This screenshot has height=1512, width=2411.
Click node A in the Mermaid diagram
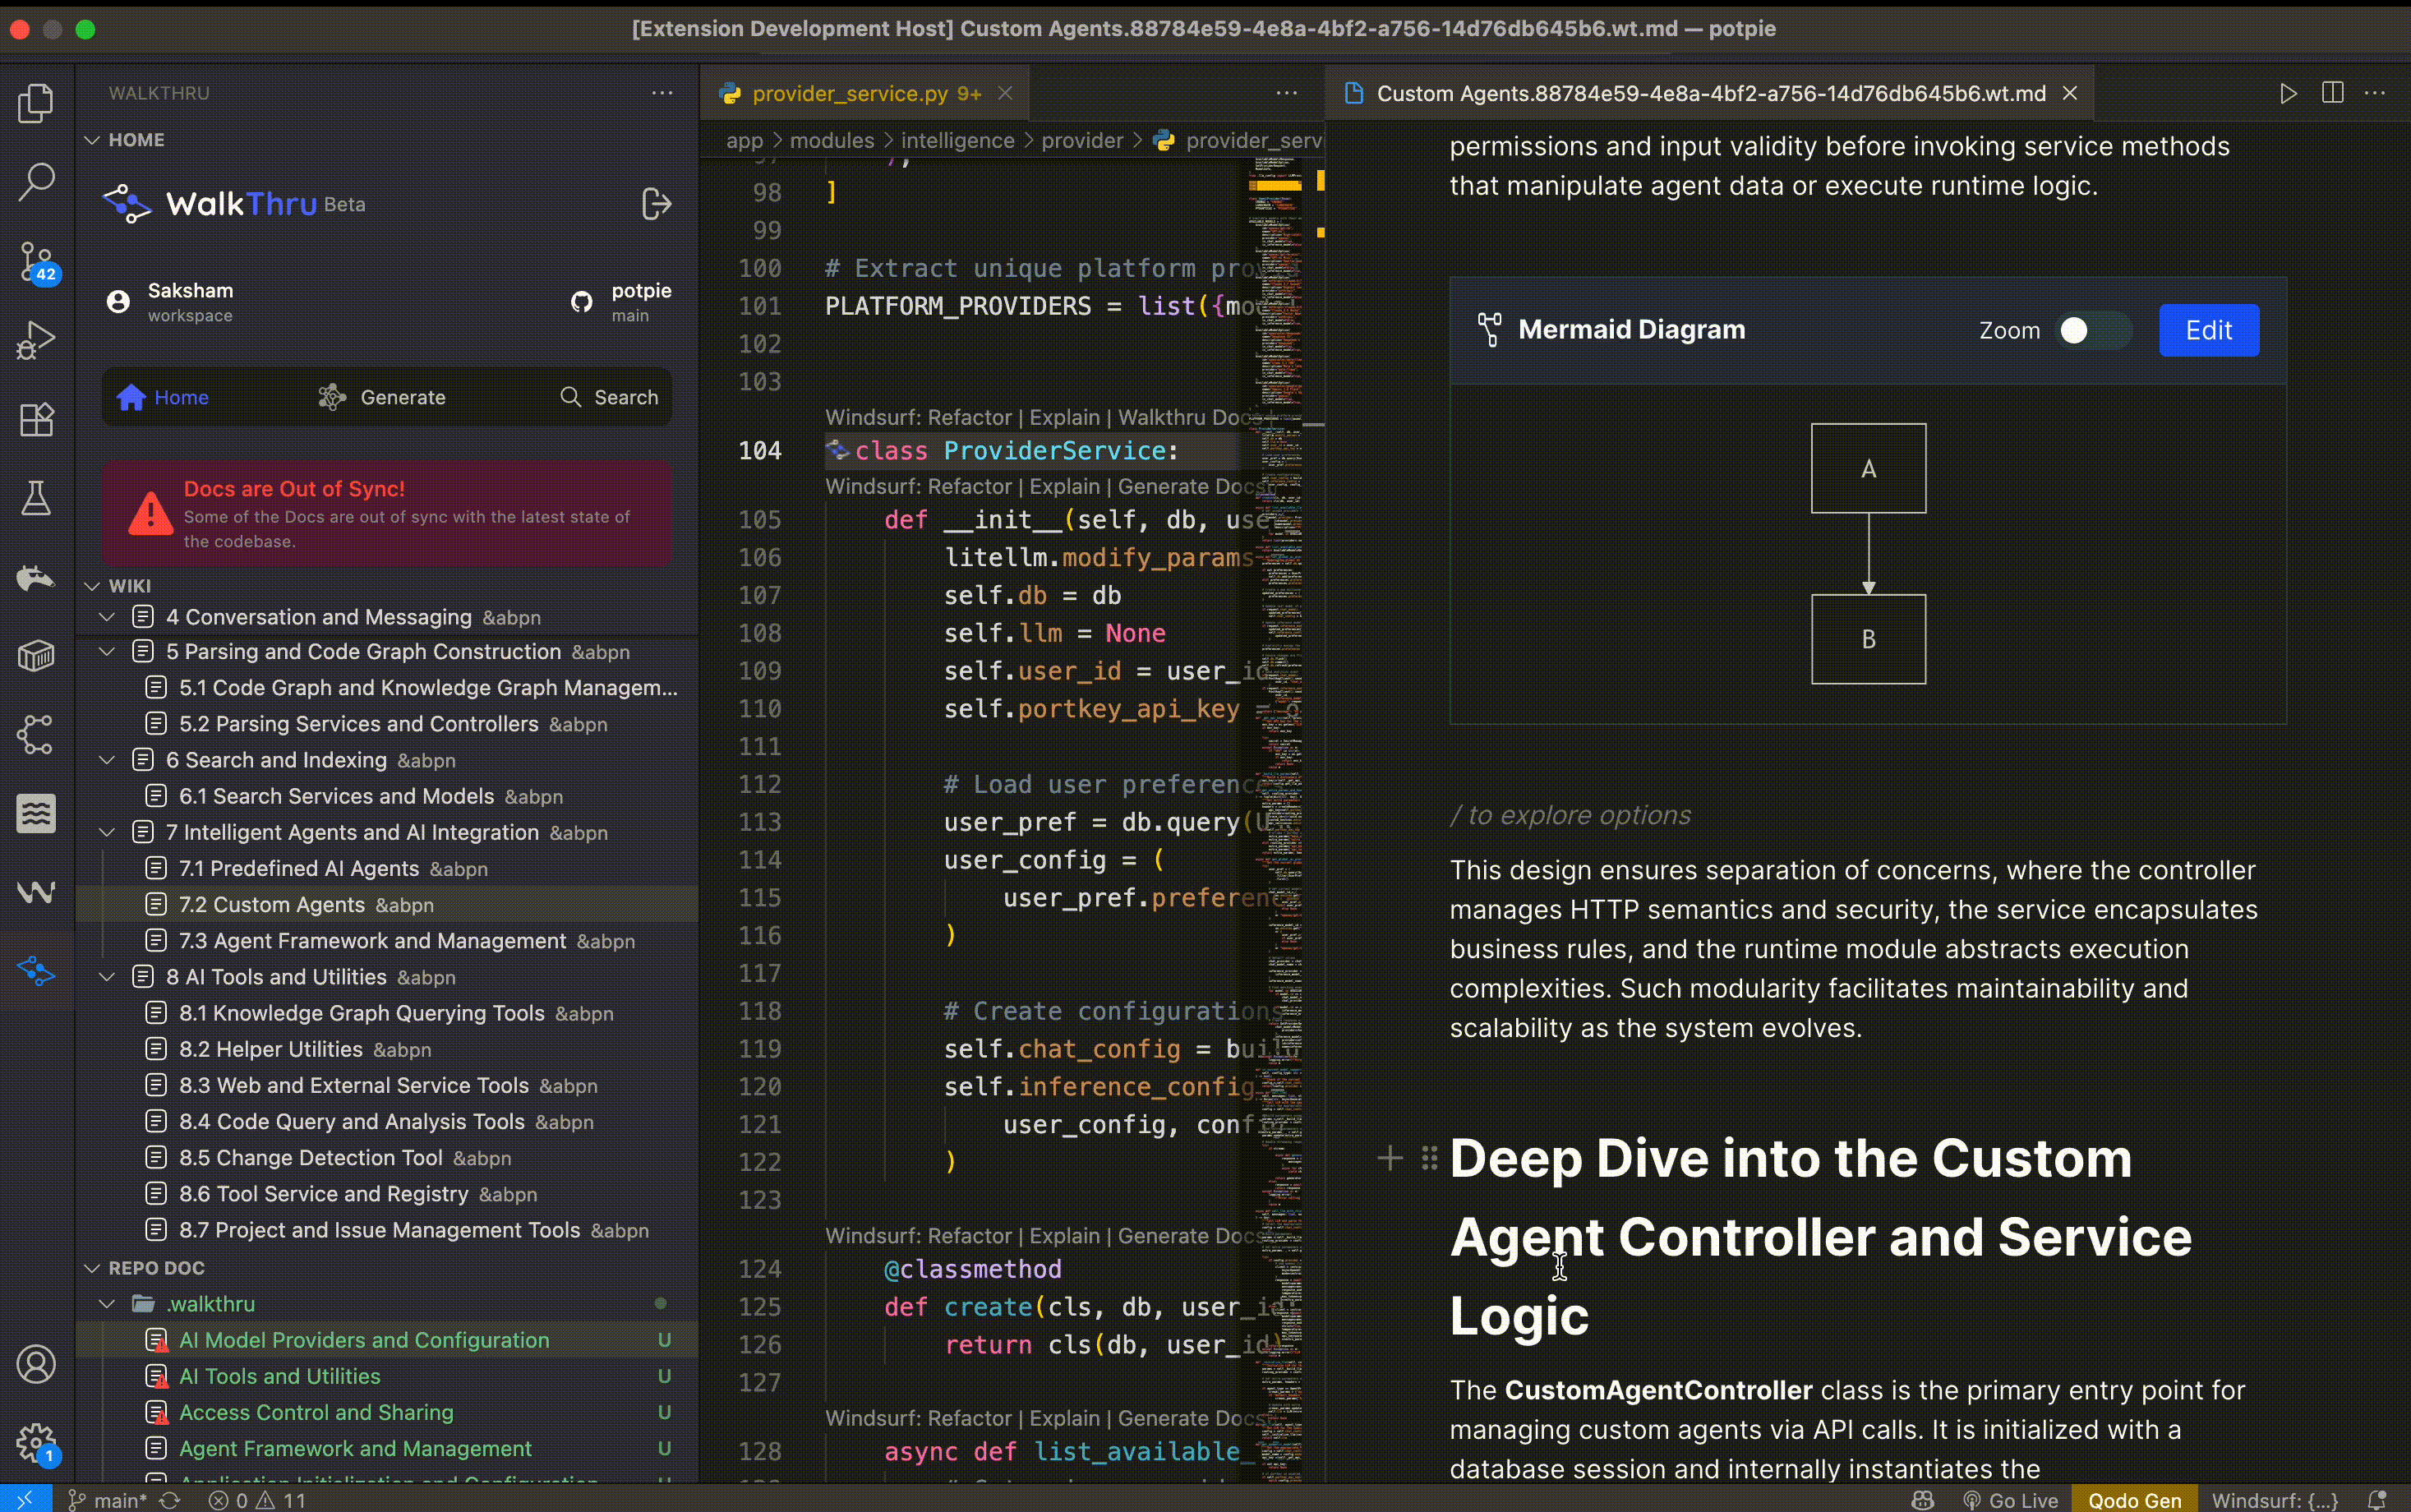click(1868, 468)
